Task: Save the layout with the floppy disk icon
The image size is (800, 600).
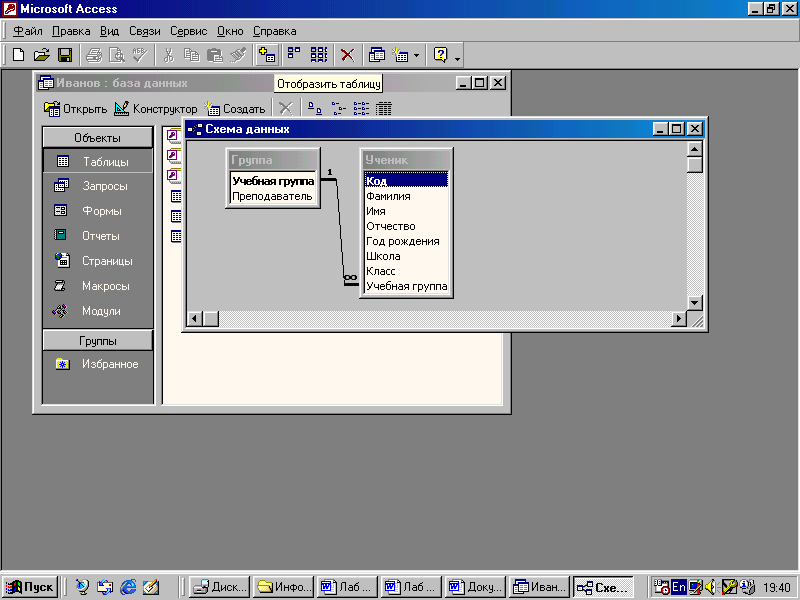Action: [x=65, y=55]
